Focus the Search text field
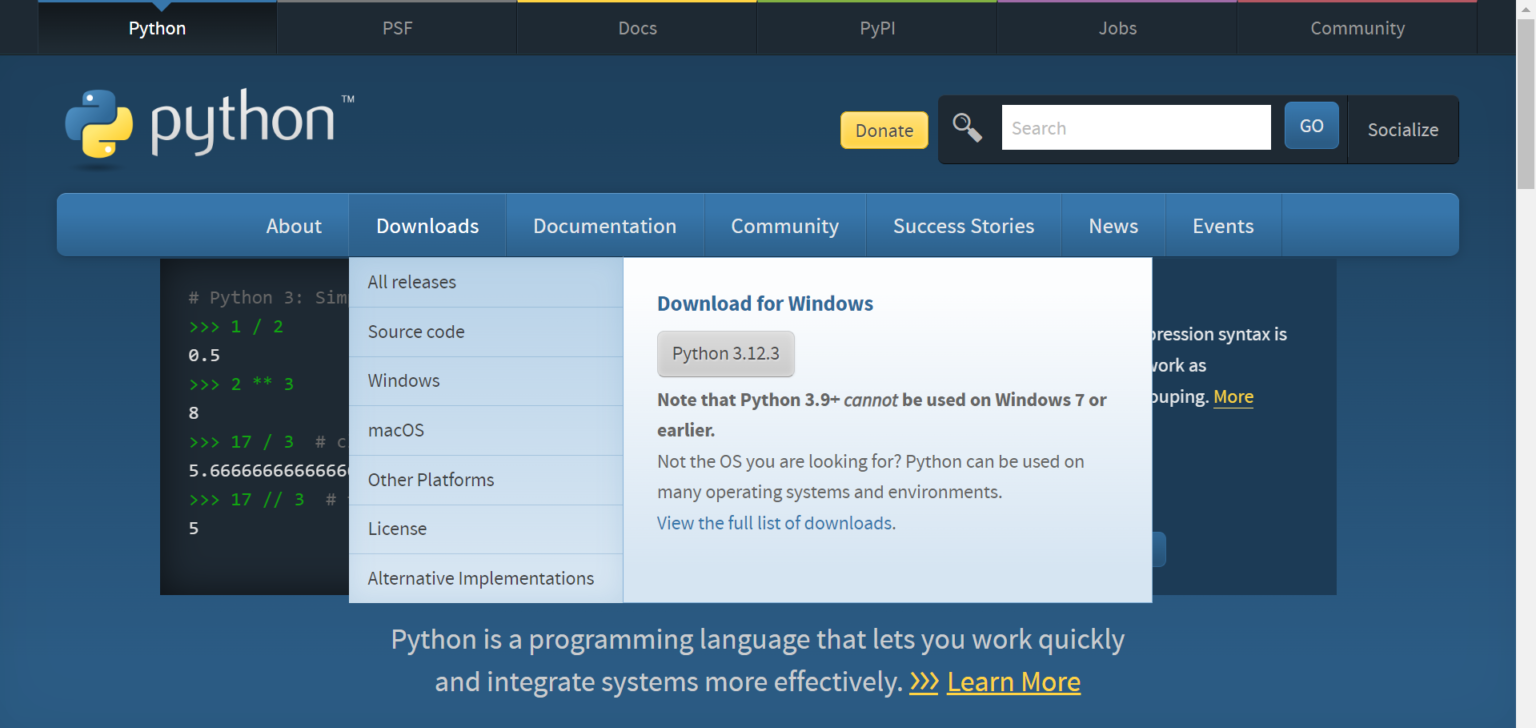The image size is (1536, 728). pos(1136,128)
